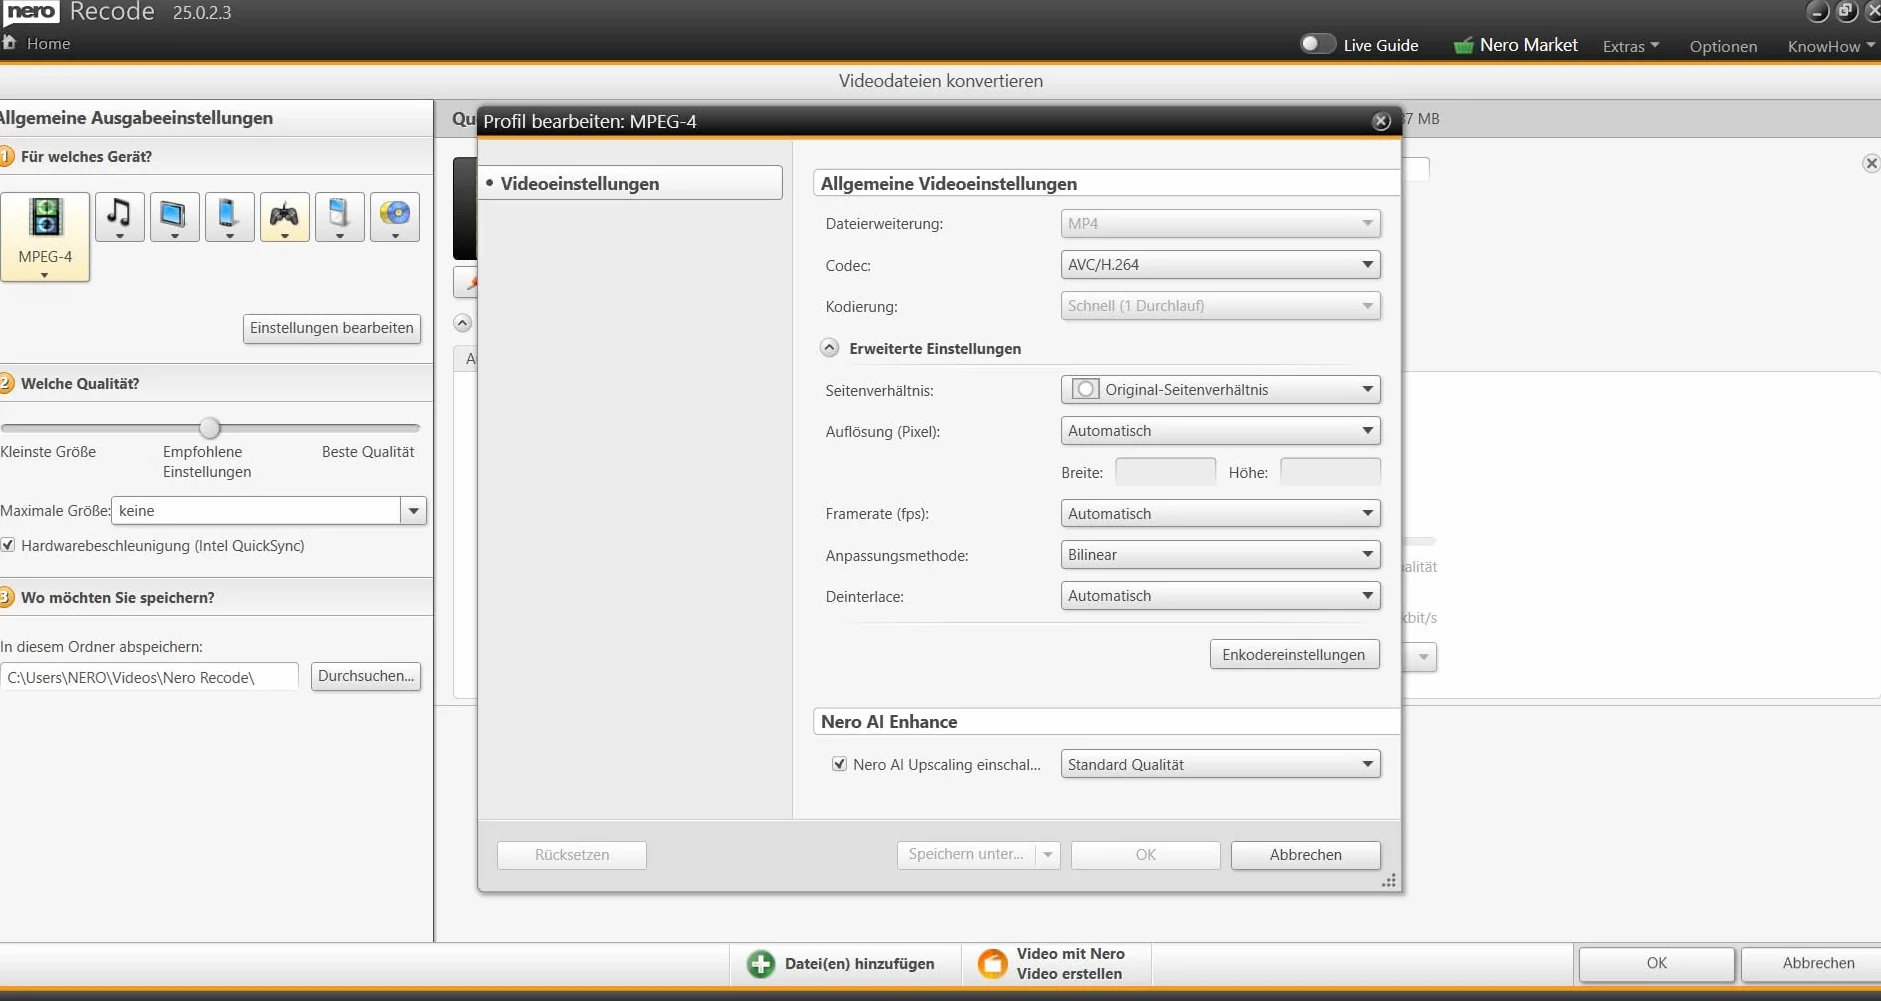
Task: Open Enkodereinstellungen
Action: click(x=1294, y=655)
